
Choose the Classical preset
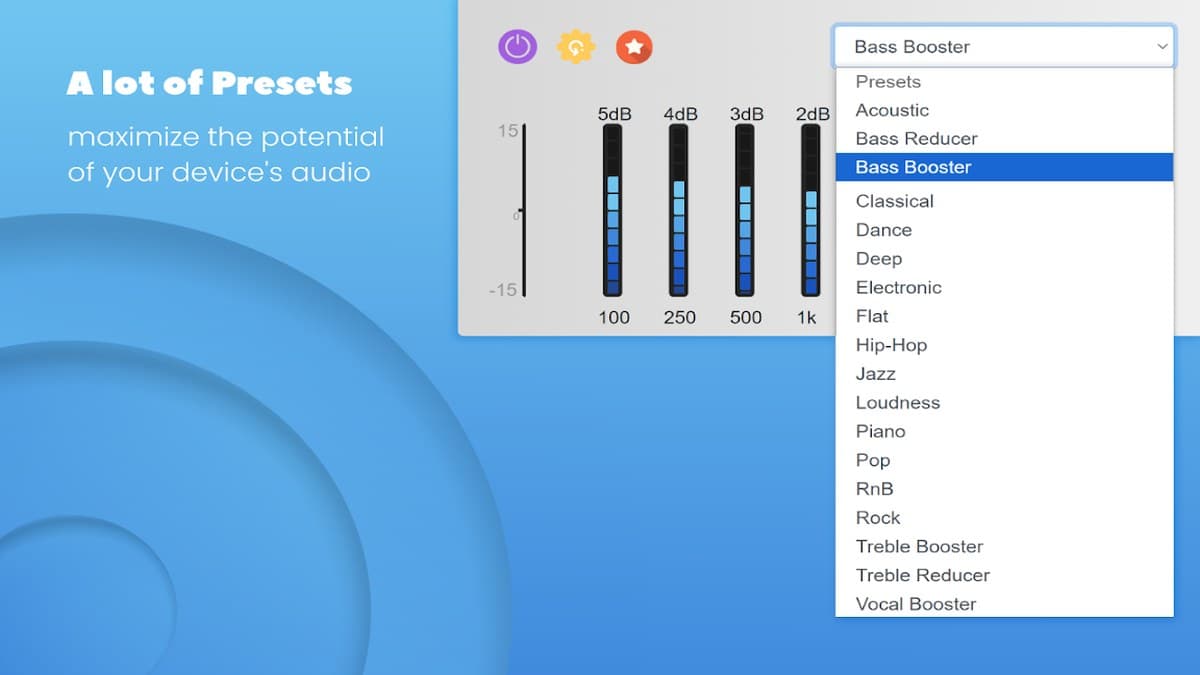pyautogui.click(x=1004, y=201)
